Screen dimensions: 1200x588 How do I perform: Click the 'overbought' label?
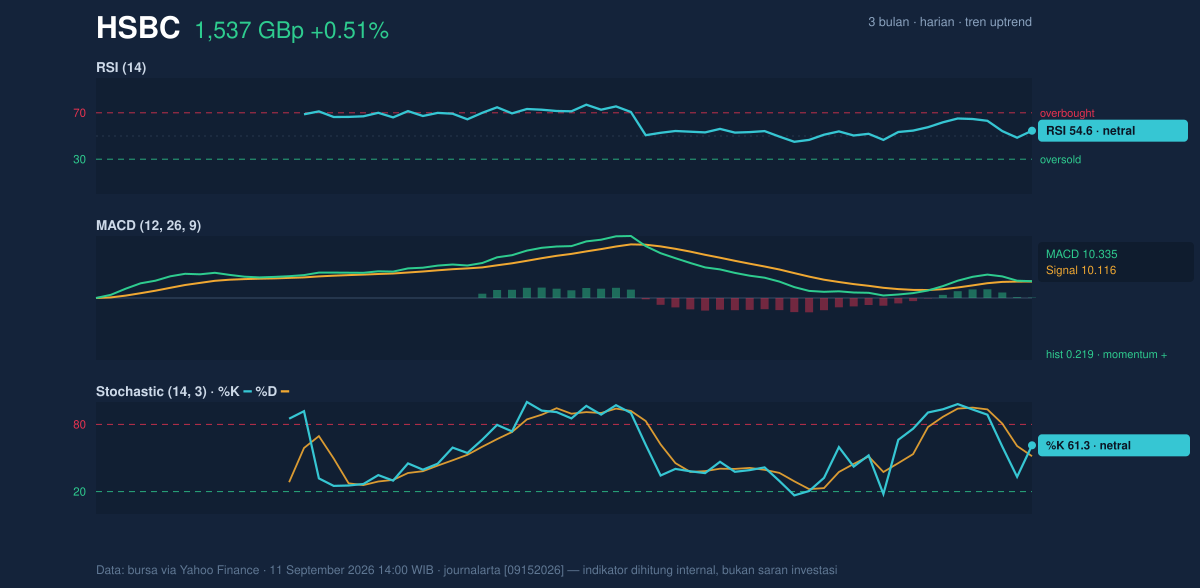tap(1067, 113)
